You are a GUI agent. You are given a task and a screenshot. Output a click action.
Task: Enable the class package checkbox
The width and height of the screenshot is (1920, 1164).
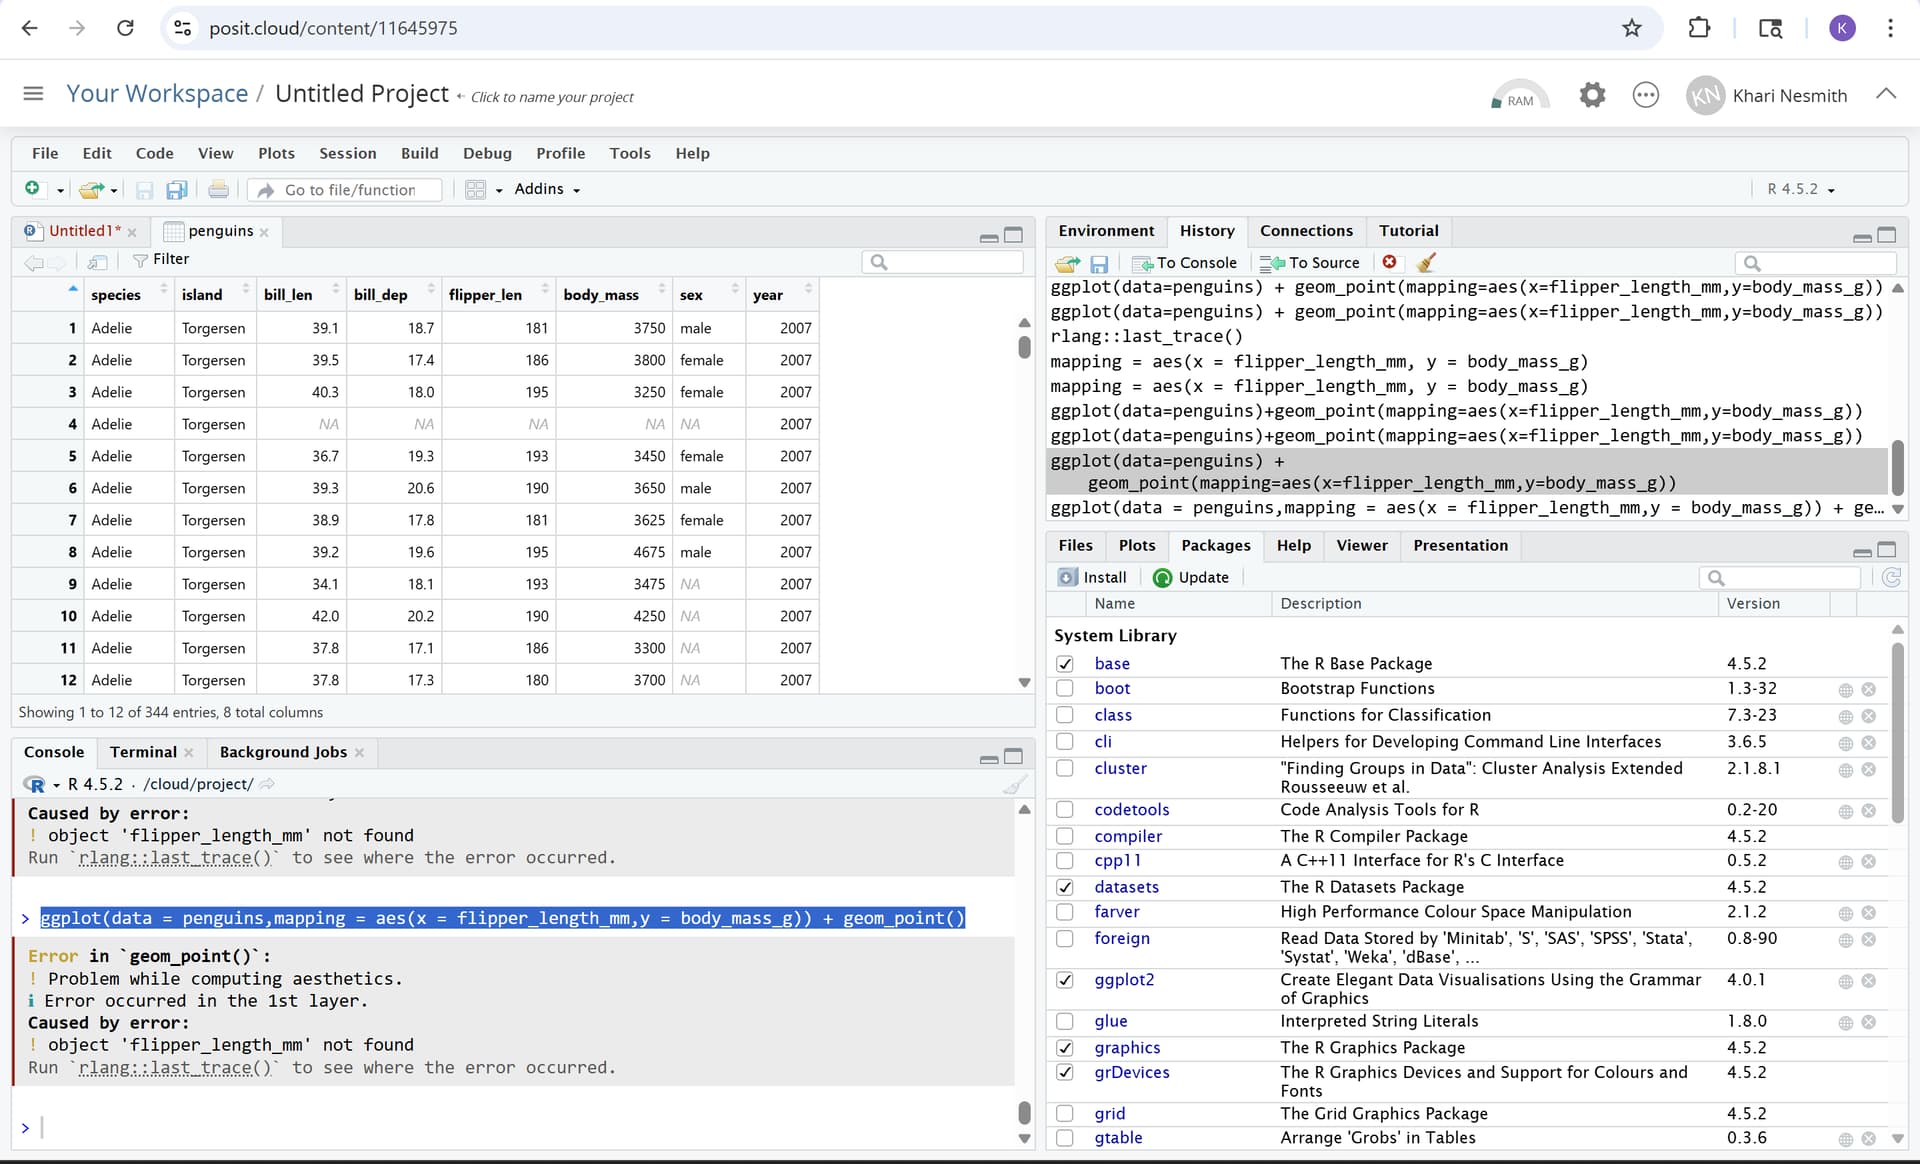[1065, 715]
